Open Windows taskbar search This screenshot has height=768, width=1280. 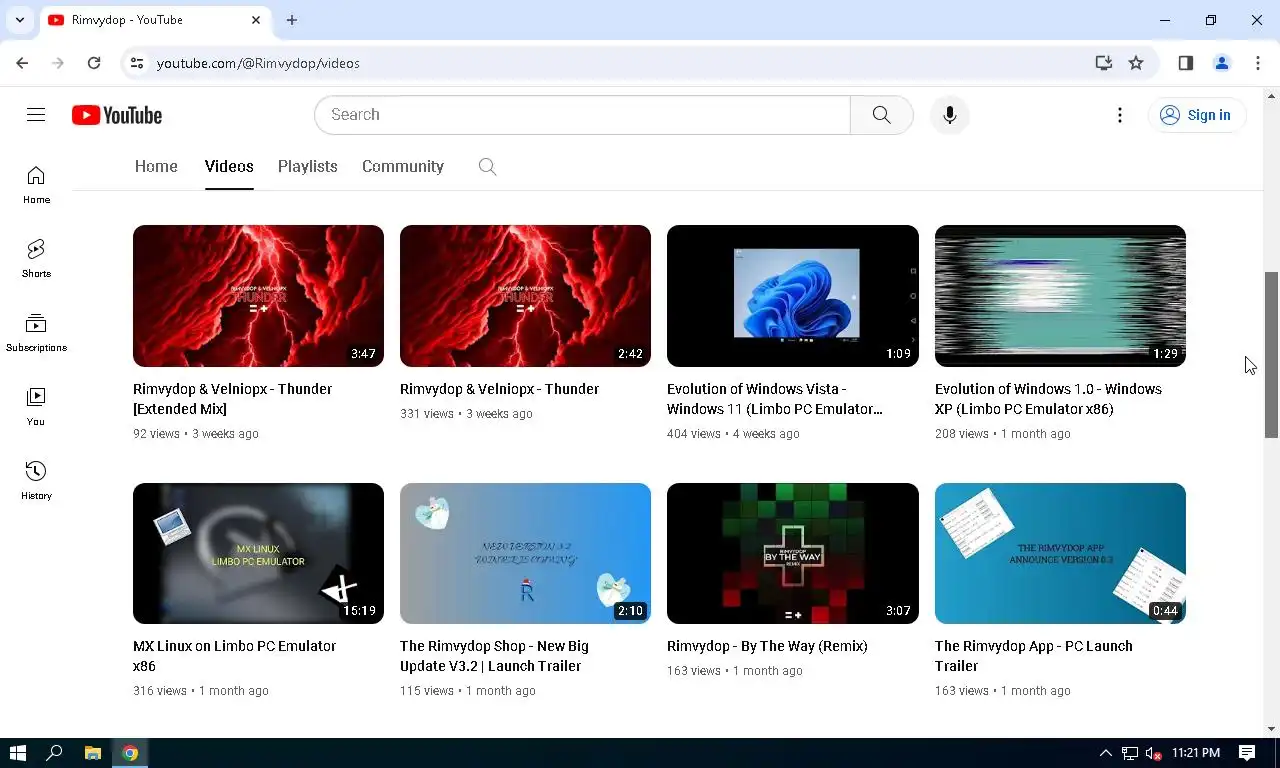click(x=55, y=753)
